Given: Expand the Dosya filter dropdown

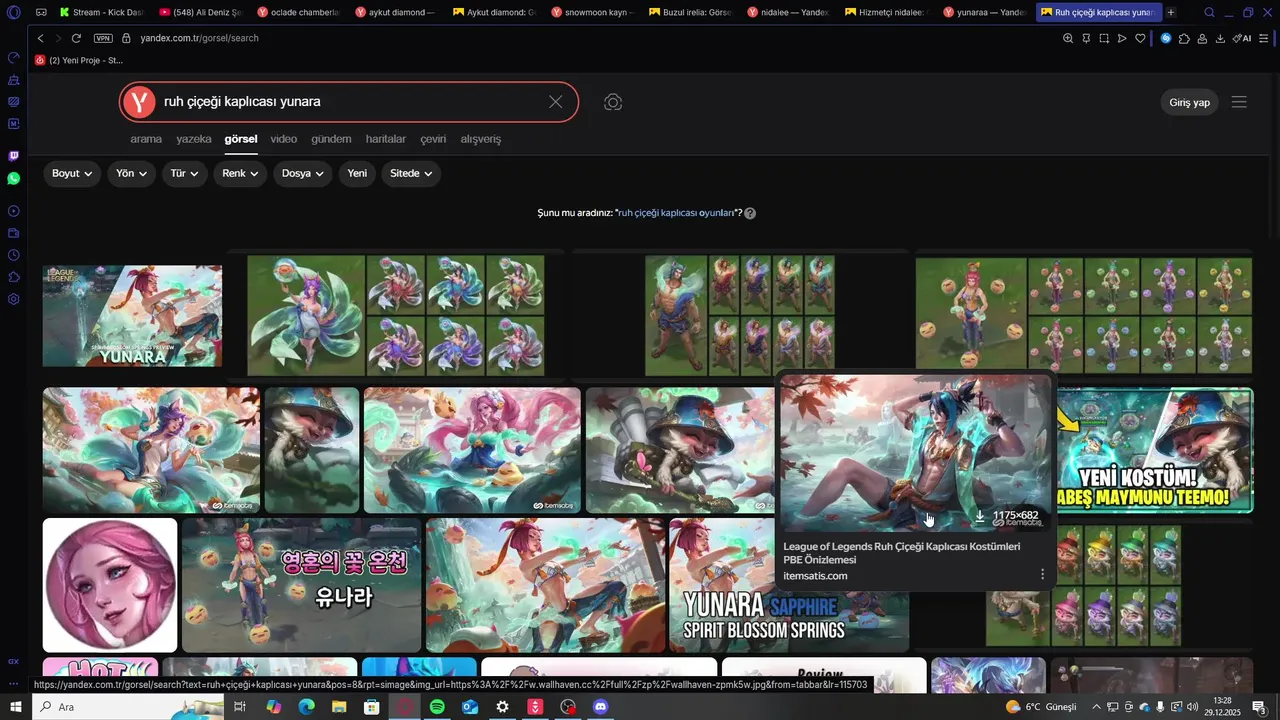Looking at the screenshot, I should (x=302, y=173).
